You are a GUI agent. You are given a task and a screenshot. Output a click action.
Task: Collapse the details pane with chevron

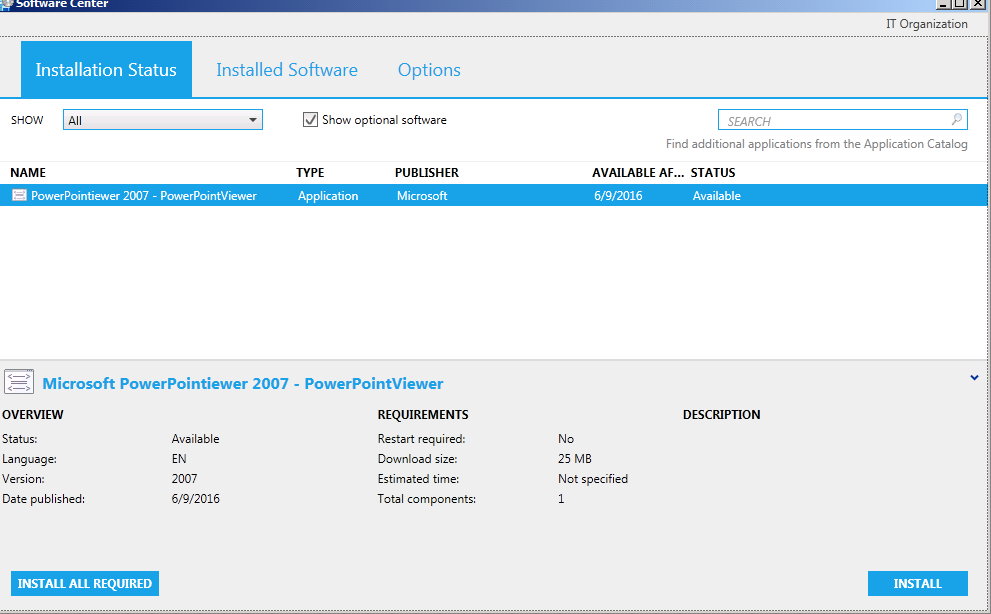pyautogui.click(x=974, y=378)
